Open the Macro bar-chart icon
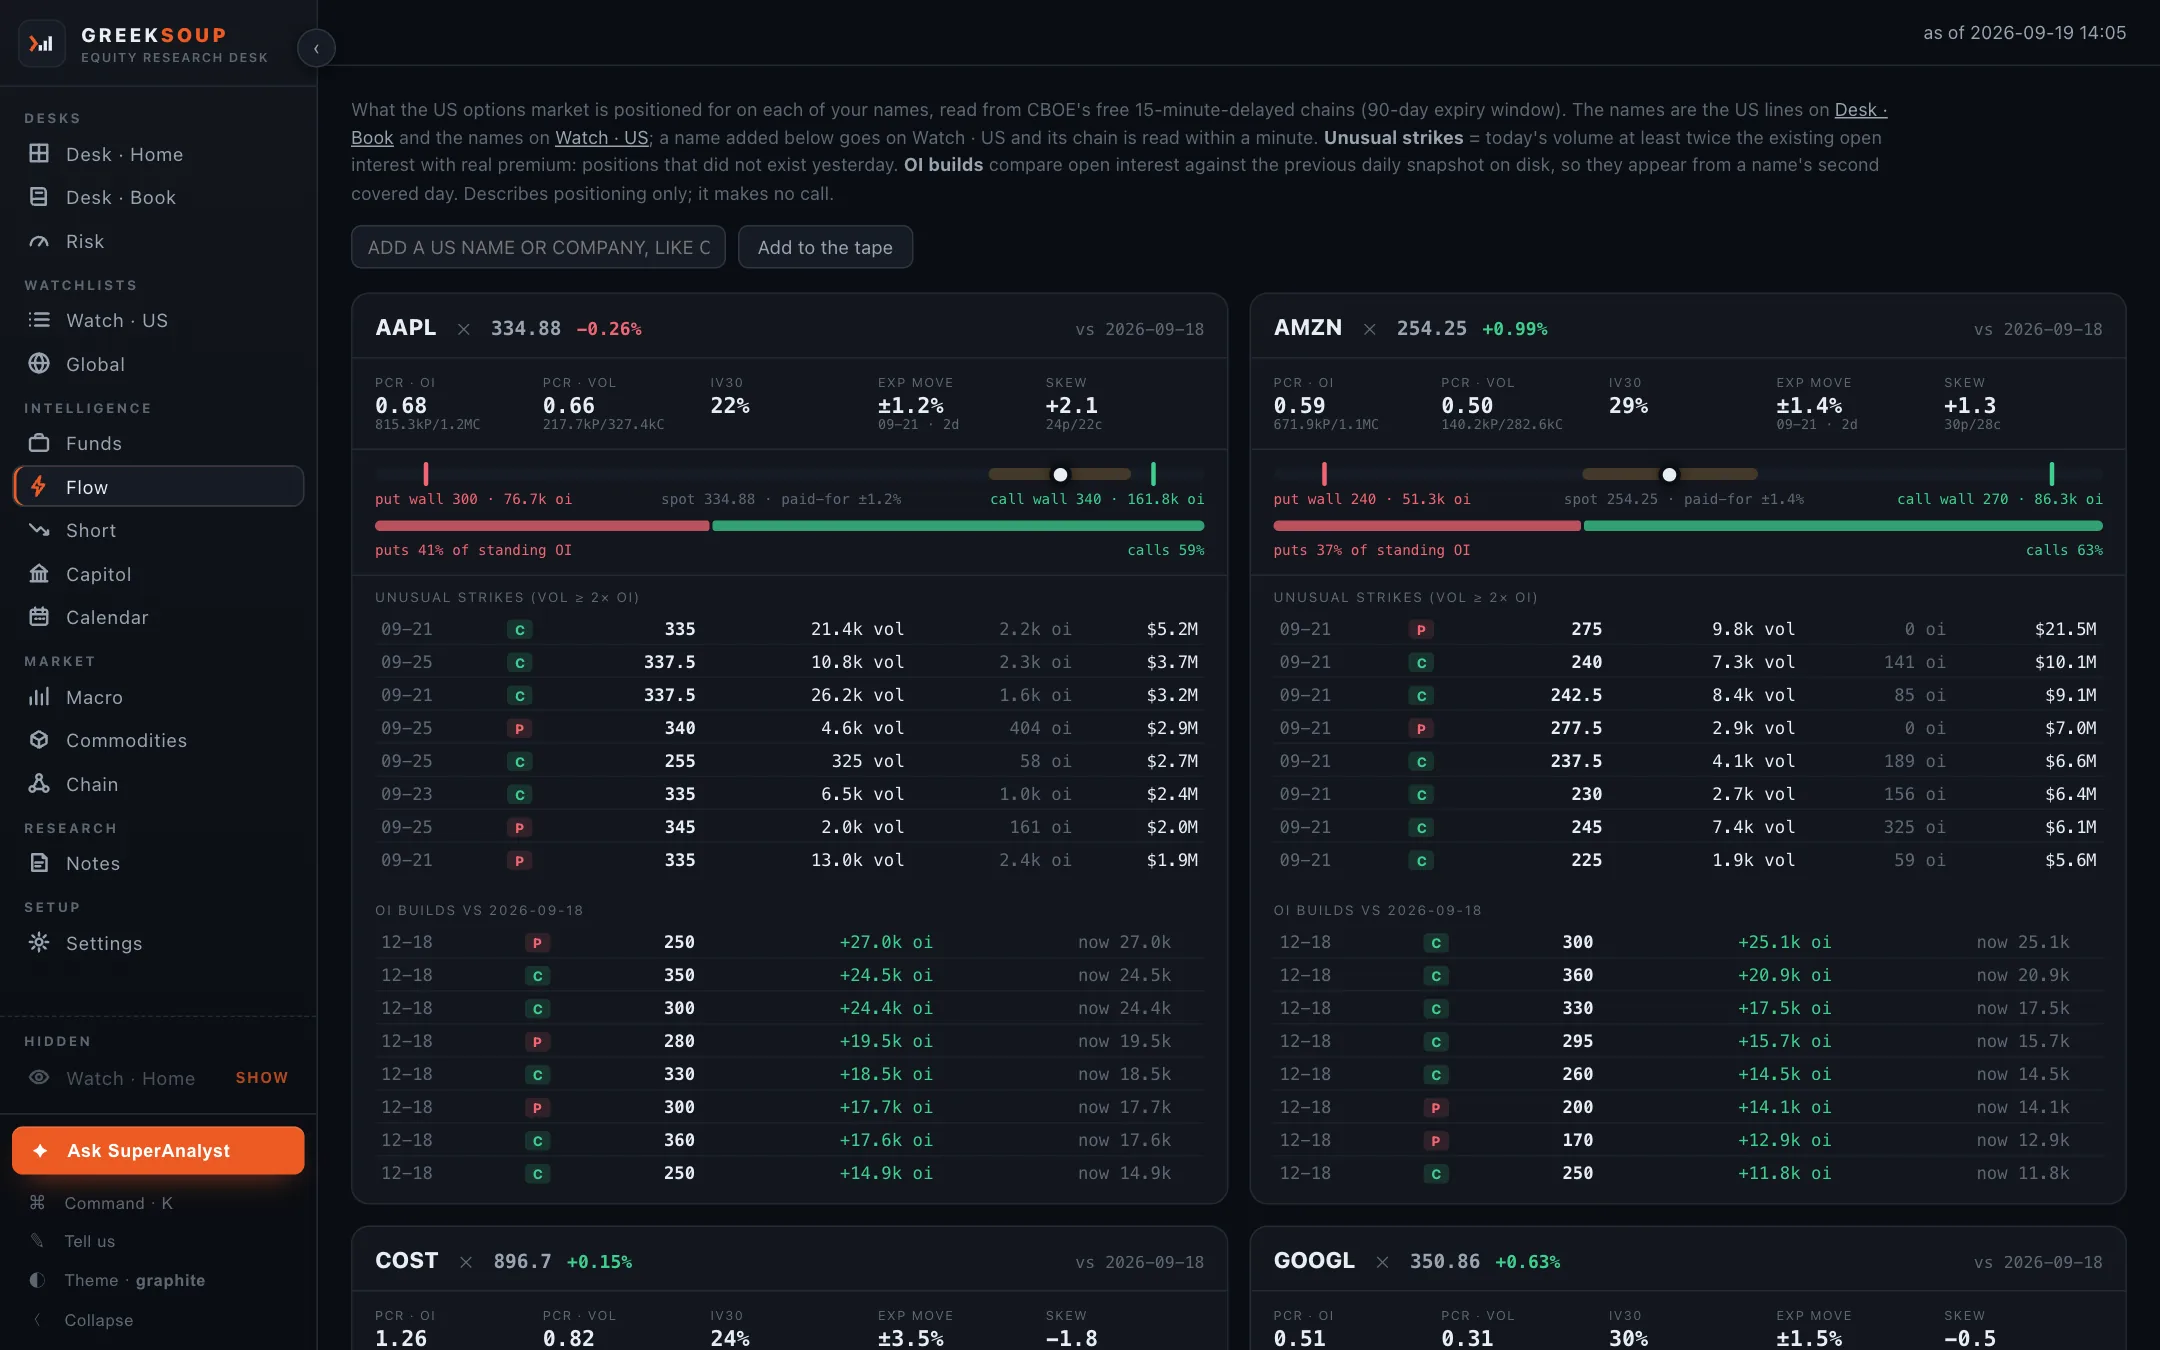This screenshot has width=2160, height=1350. pyautogui.click(x=39, y=697)
